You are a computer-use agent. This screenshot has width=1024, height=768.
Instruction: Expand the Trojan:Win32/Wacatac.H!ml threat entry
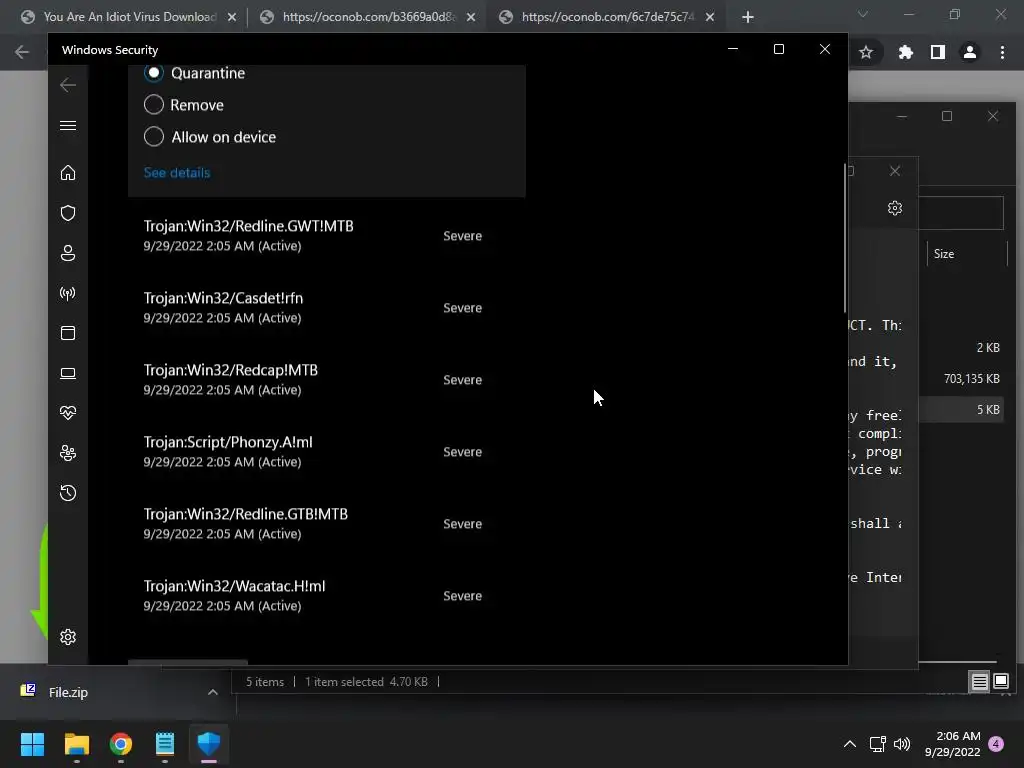click(x=327, y=596)
